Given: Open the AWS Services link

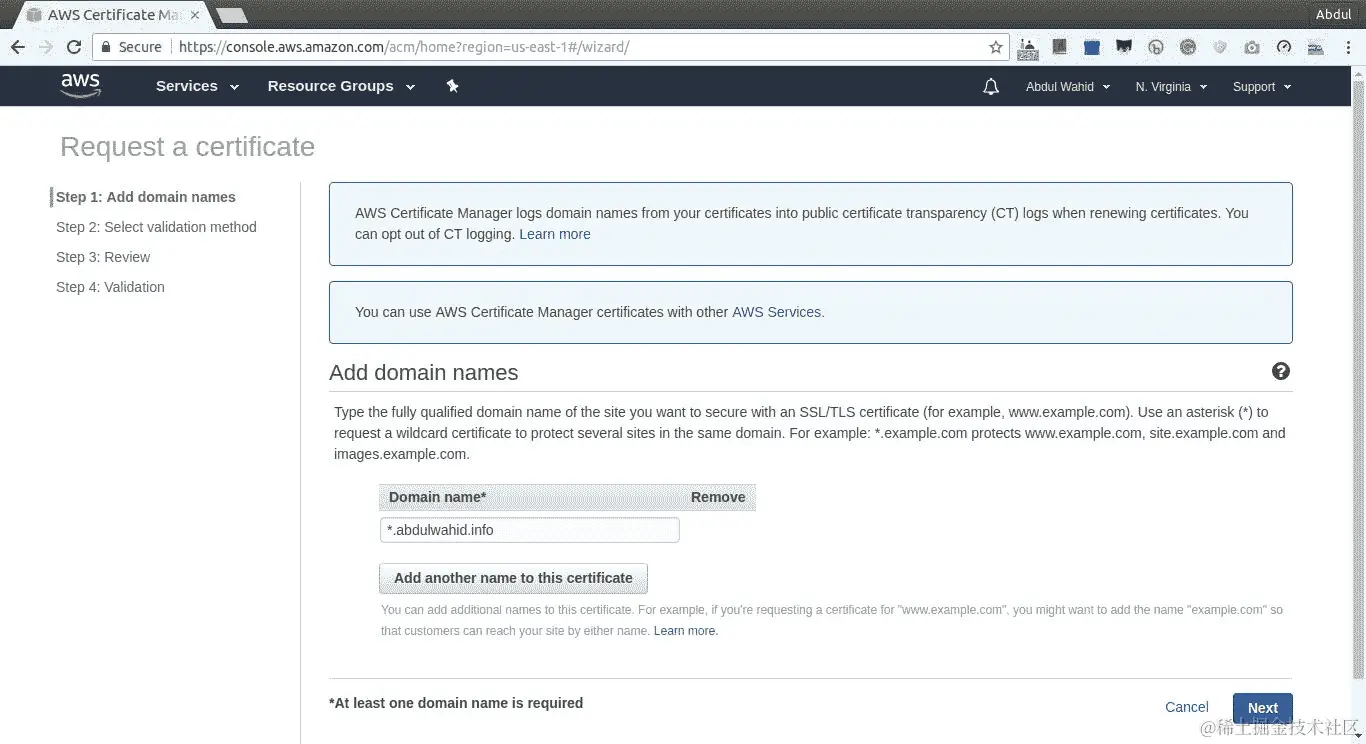Looking at the screenshot, I should point(777,312).
